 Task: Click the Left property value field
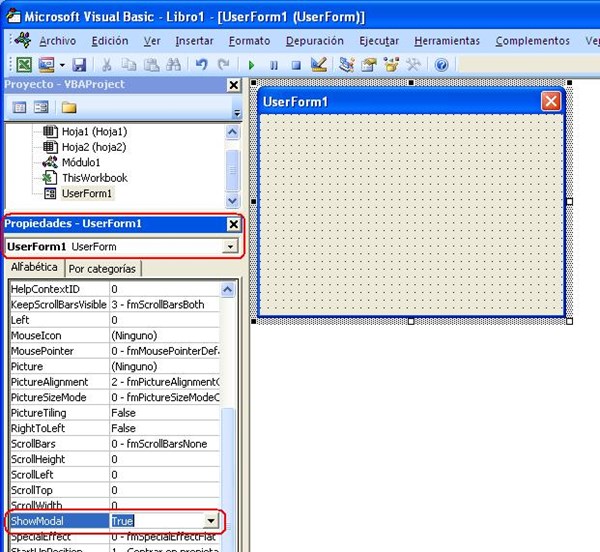(x=165, y=320)
